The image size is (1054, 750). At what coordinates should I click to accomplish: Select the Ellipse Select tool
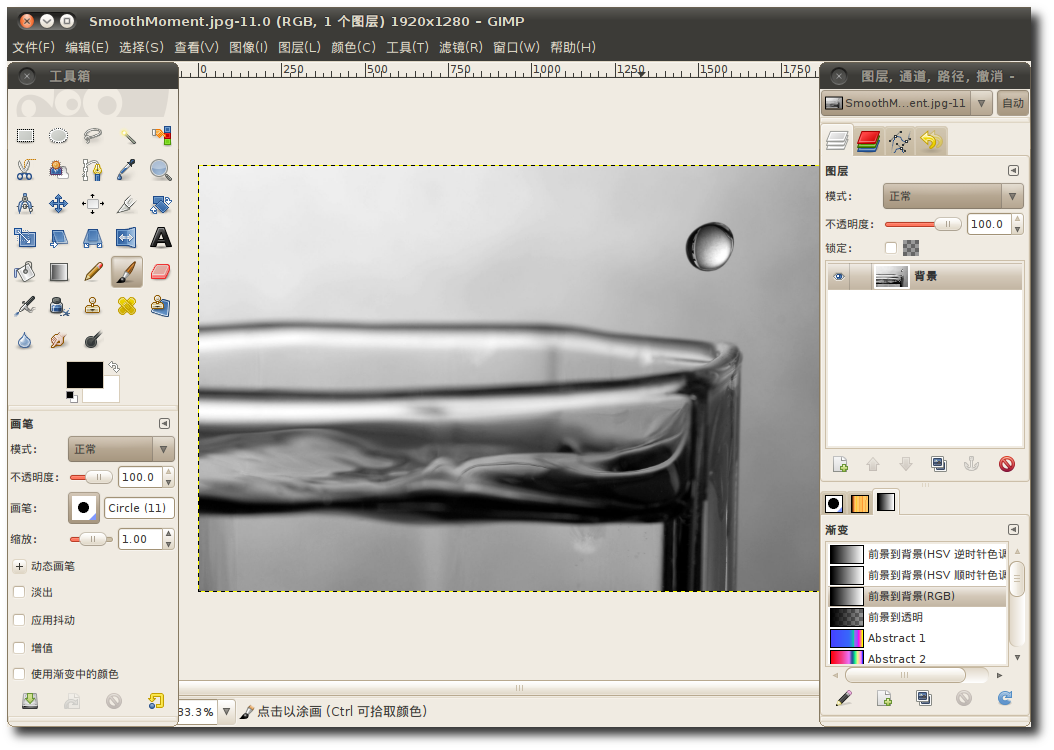click(58, 136)
